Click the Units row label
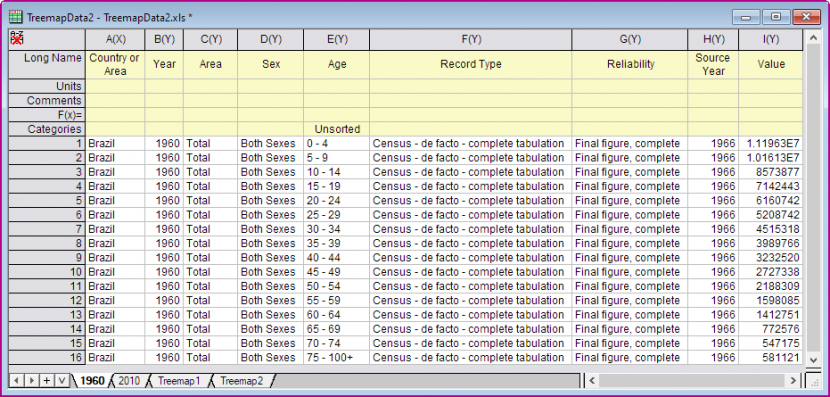This screenshot has width=830, height=397. tap(47, 86)
